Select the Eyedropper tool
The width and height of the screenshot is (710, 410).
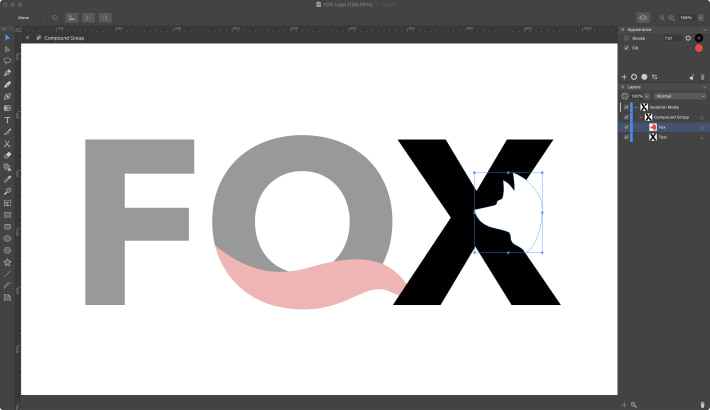[7, 179]
